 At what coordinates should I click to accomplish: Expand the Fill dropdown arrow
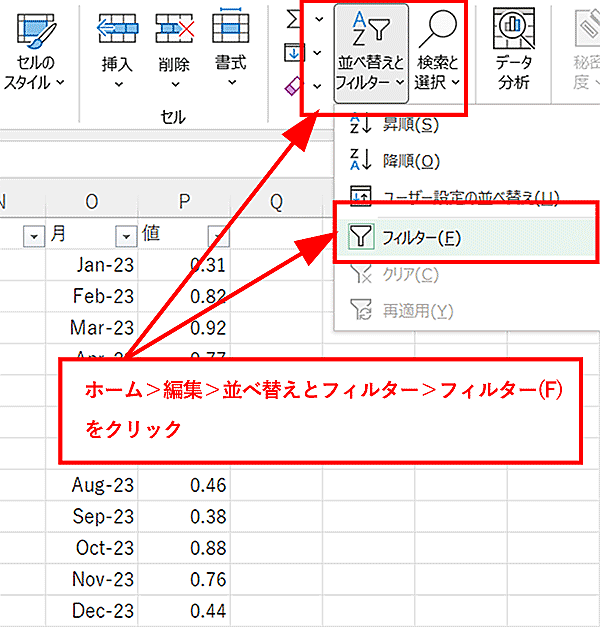click(318, 53)
